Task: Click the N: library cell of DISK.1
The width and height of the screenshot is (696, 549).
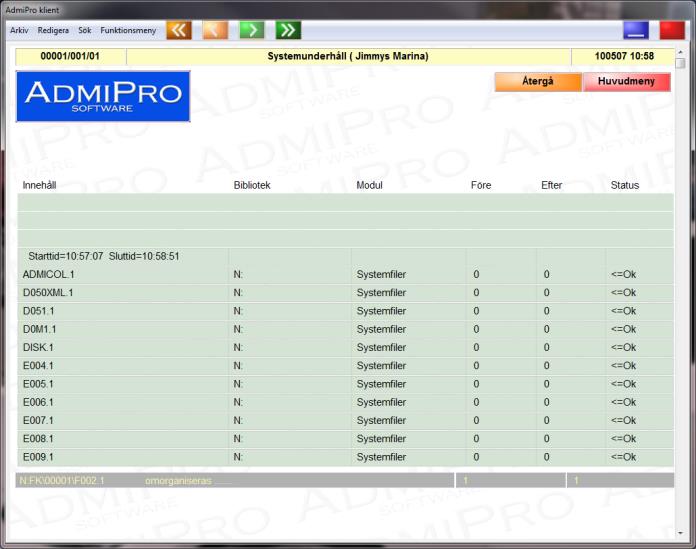Action: click(238, 347)
